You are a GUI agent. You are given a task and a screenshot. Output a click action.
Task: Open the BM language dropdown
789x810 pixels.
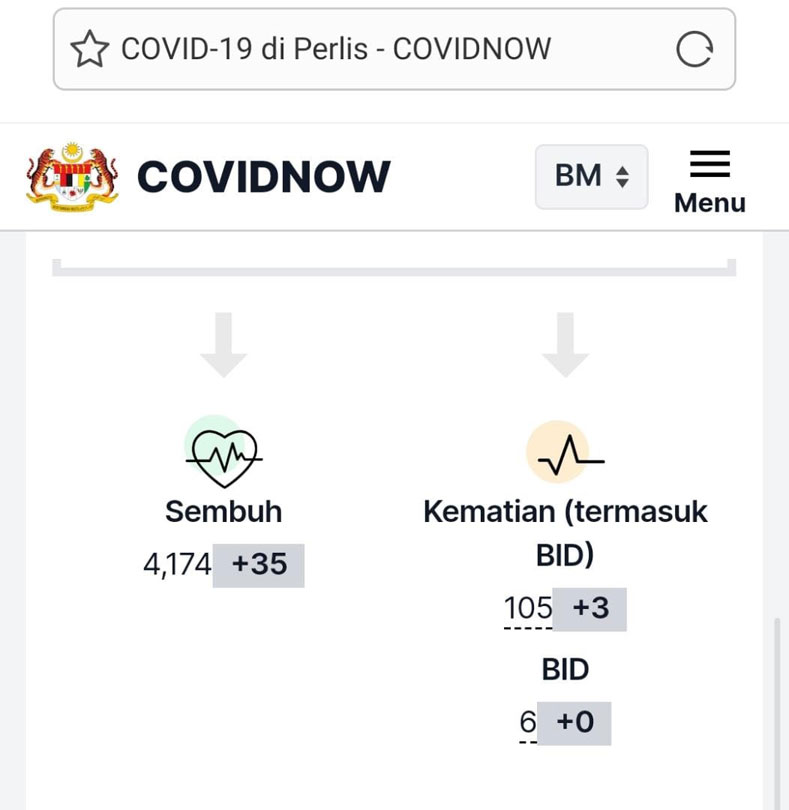[592, 177]
